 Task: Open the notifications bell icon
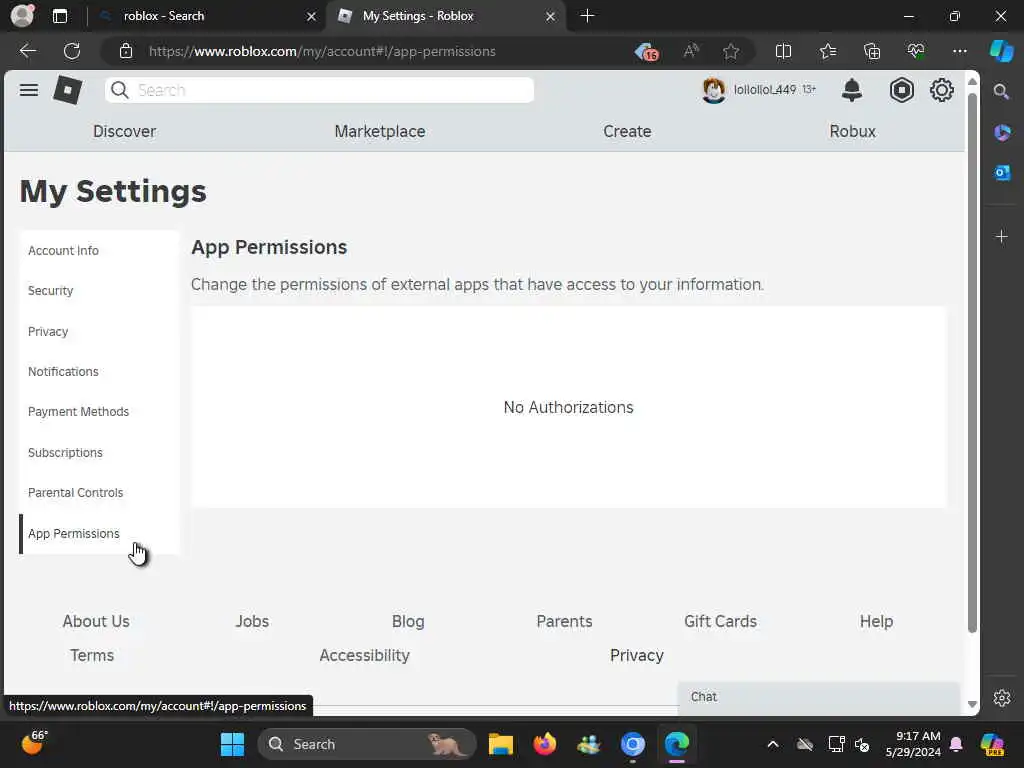(852, 90)
